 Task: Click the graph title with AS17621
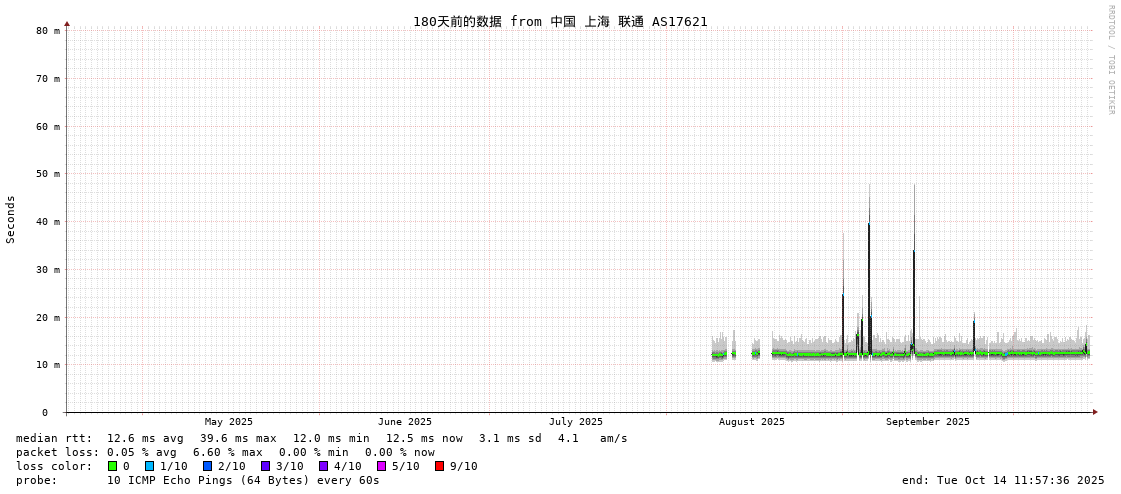coord(560,21)
